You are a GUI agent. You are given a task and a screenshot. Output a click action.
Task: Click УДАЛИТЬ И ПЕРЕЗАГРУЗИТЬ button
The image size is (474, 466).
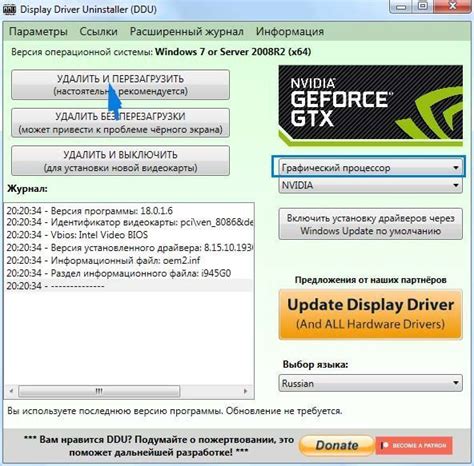120,85
